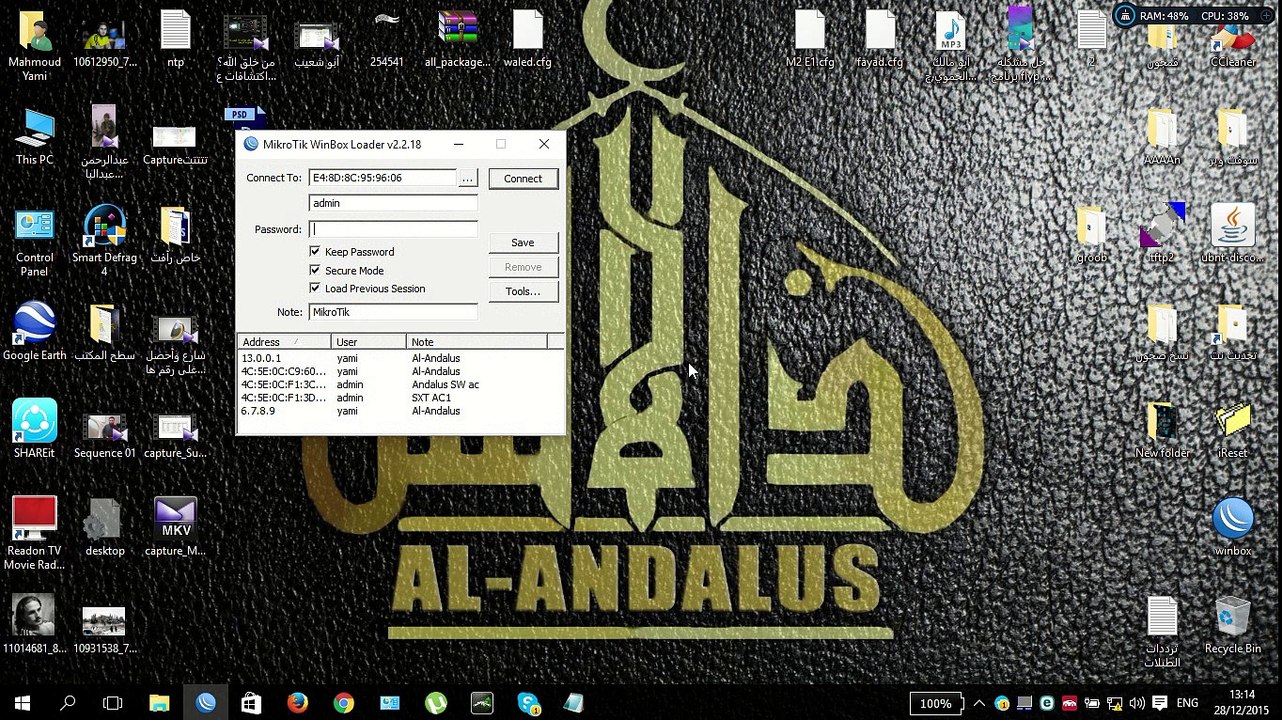
Task: Select the ubnt-disco... Java icon
Action: point(1233,234)
